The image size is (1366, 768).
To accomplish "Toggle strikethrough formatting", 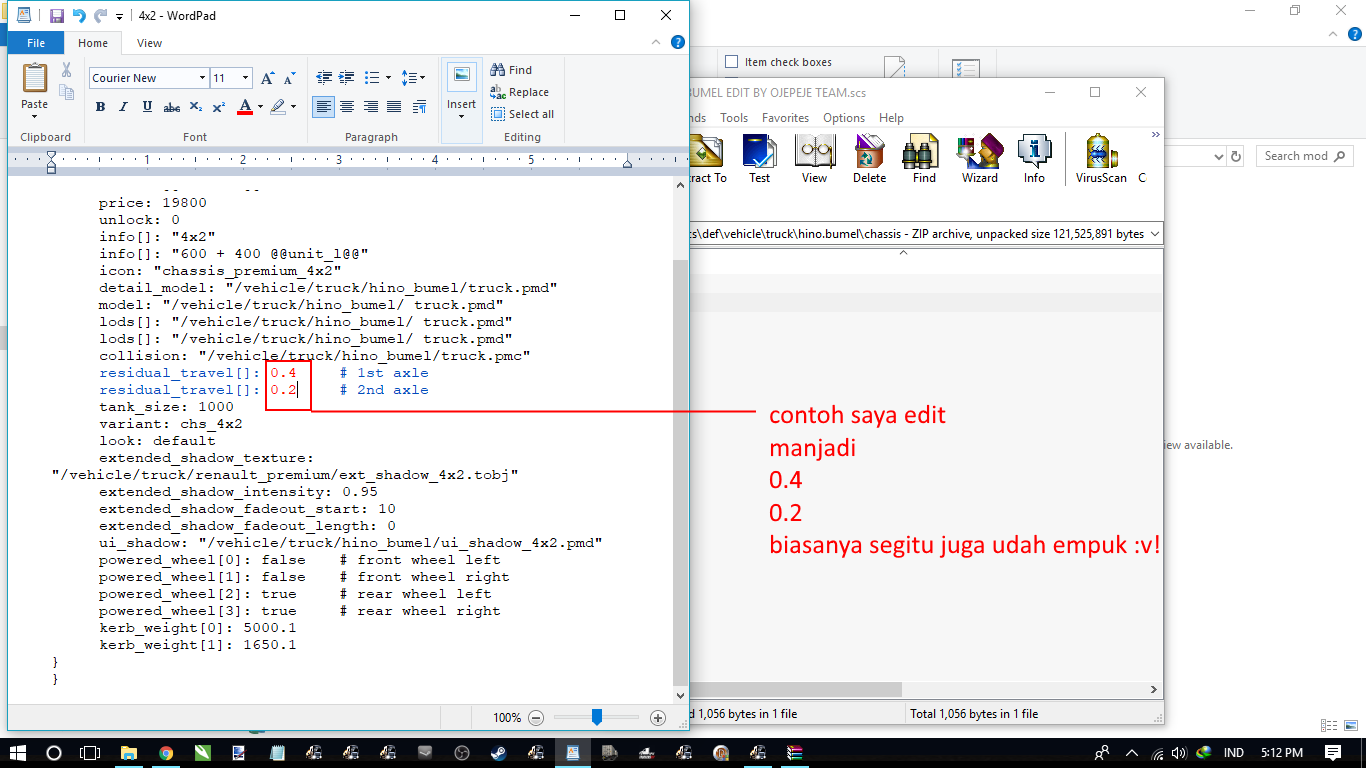I will 171,107.
